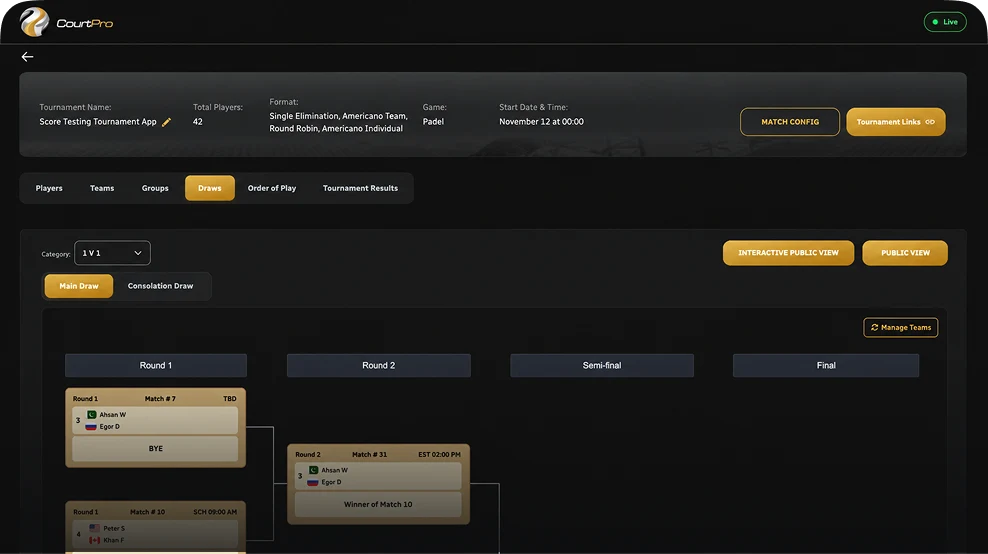The width and height of the screenshot is (988, 554).
Task: Click the Live status indicator
Action: (945, 22)
